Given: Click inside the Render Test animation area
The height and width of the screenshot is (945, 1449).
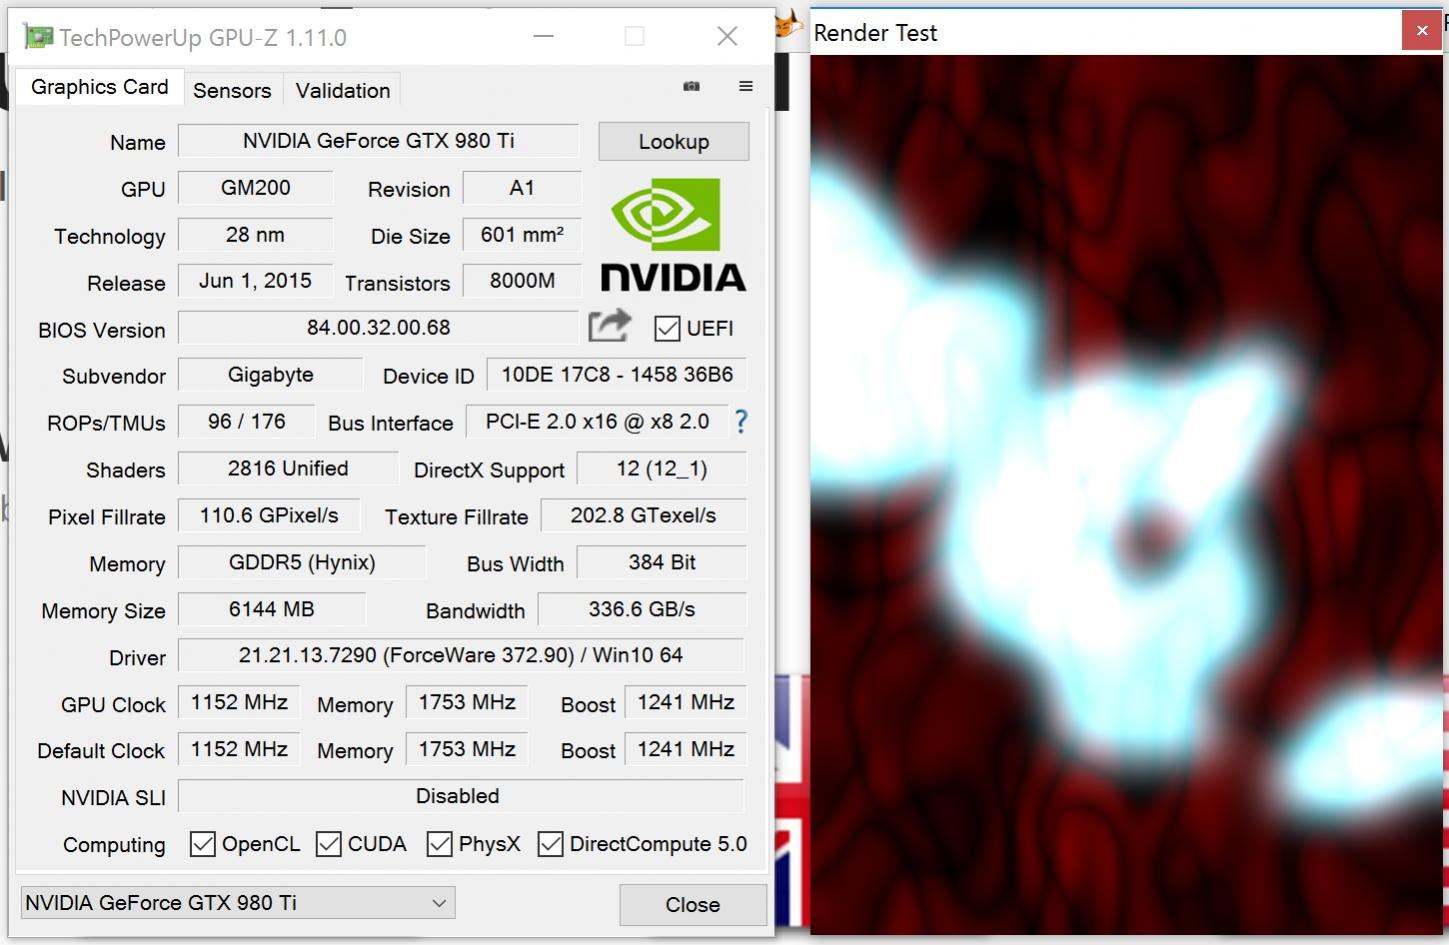Looking at the screenshot, I should [x=1127, y=495].
